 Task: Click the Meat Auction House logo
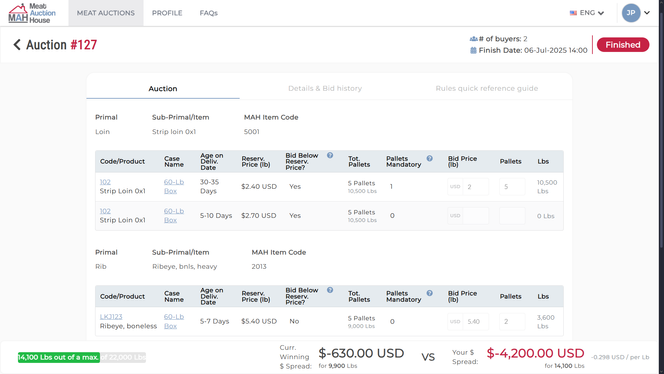(32, 13)
